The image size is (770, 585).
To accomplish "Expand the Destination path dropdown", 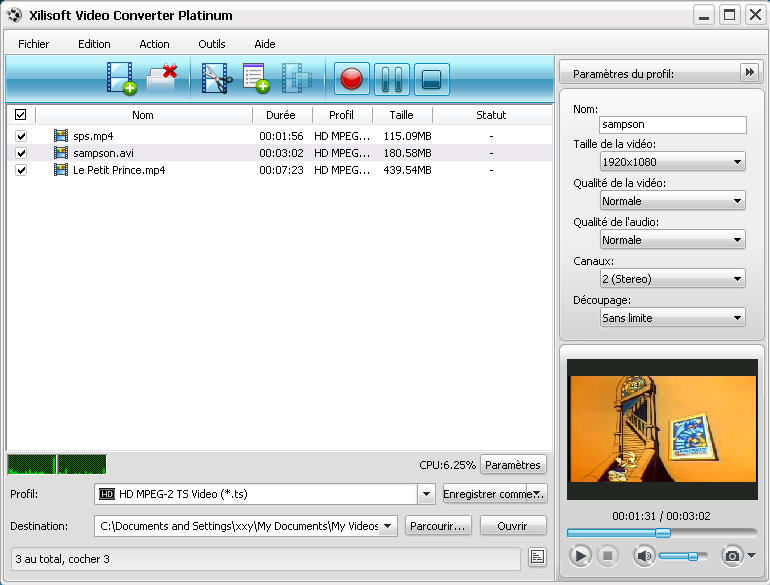I will [387, 526].
